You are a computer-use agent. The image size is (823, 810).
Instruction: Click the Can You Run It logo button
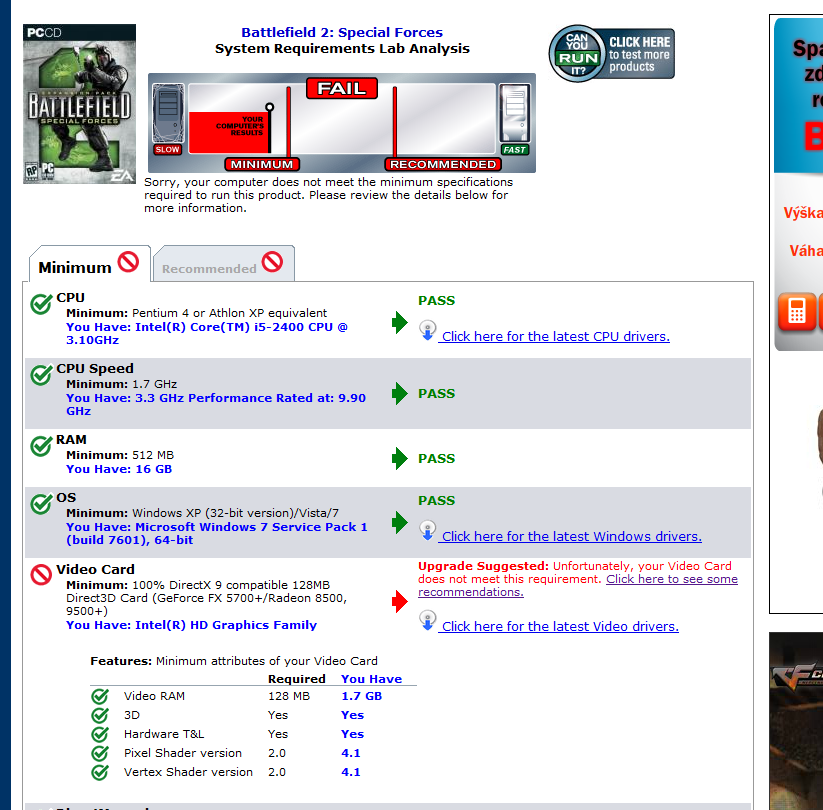pos(611,54)
